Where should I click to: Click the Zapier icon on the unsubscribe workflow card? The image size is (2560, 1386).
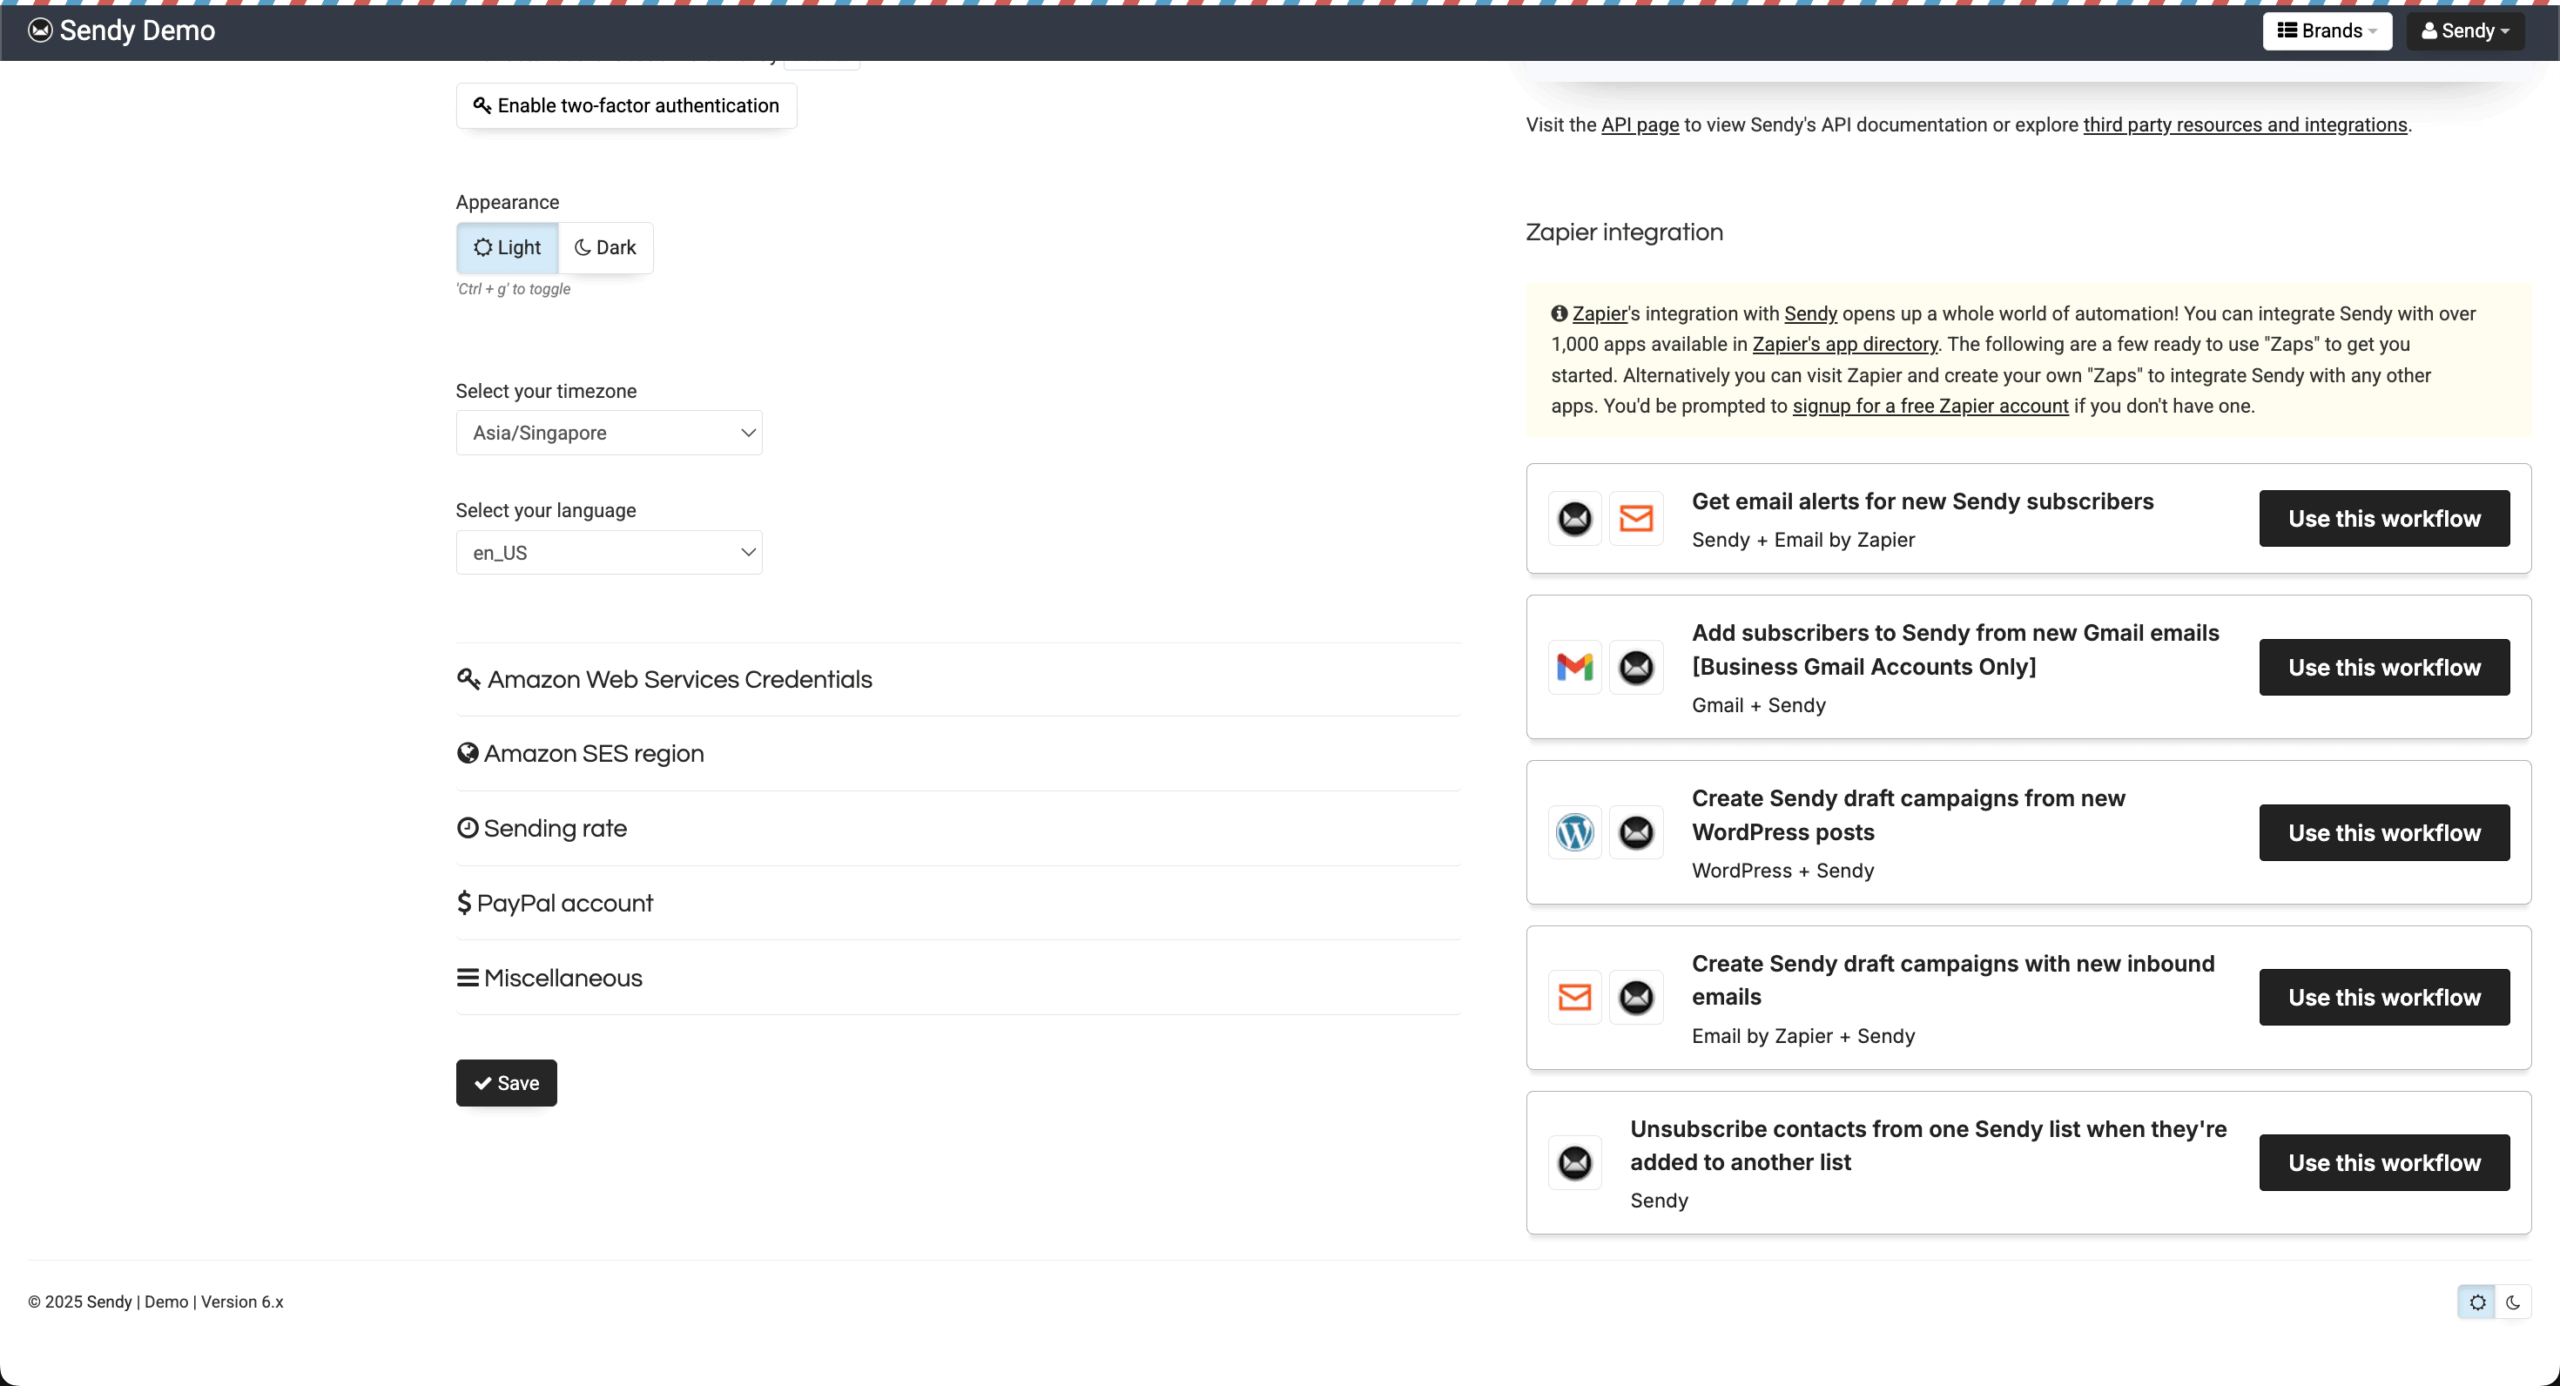(1574, 1162)
